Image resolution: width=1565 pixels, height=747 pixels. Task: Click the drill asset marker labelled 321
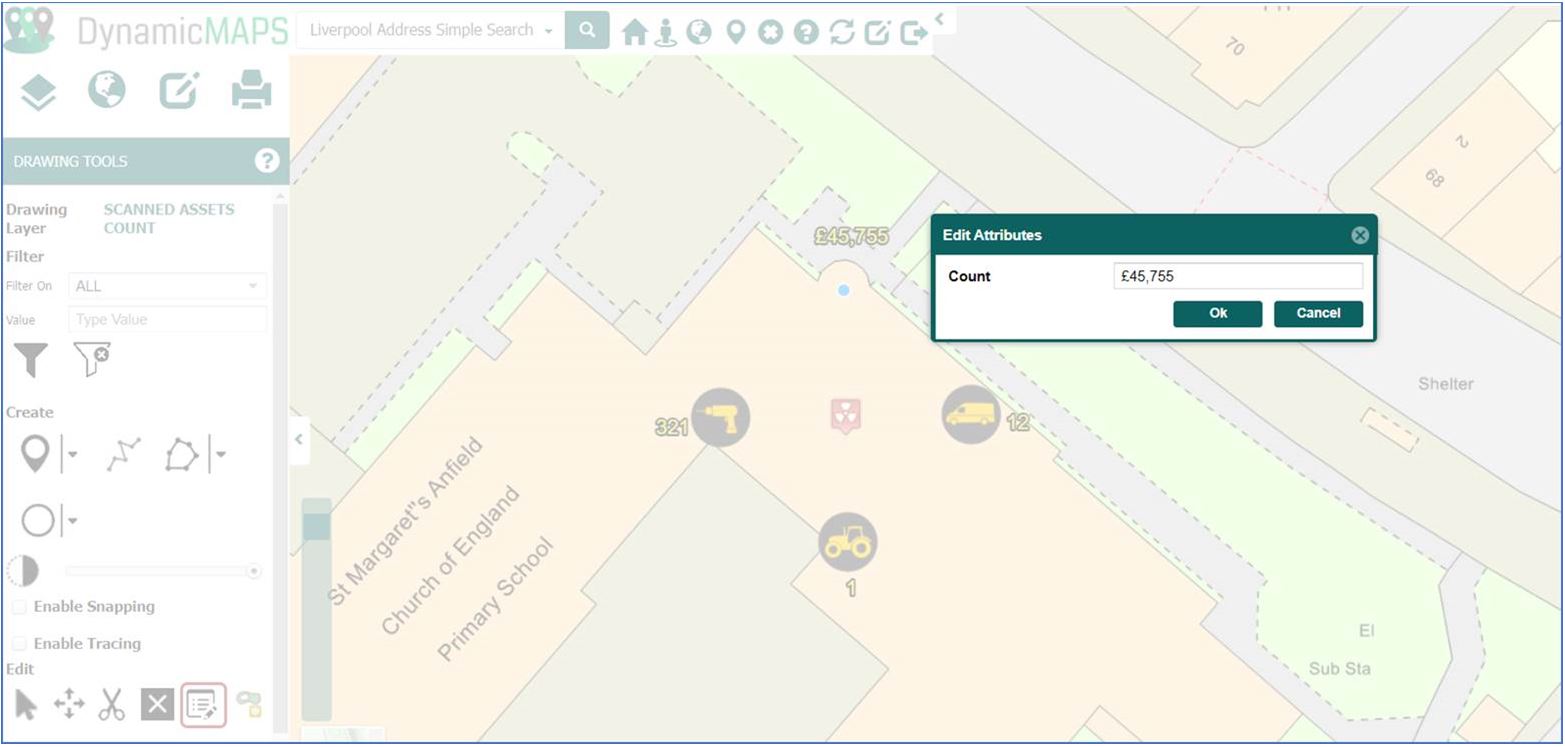tap(720, 418)
